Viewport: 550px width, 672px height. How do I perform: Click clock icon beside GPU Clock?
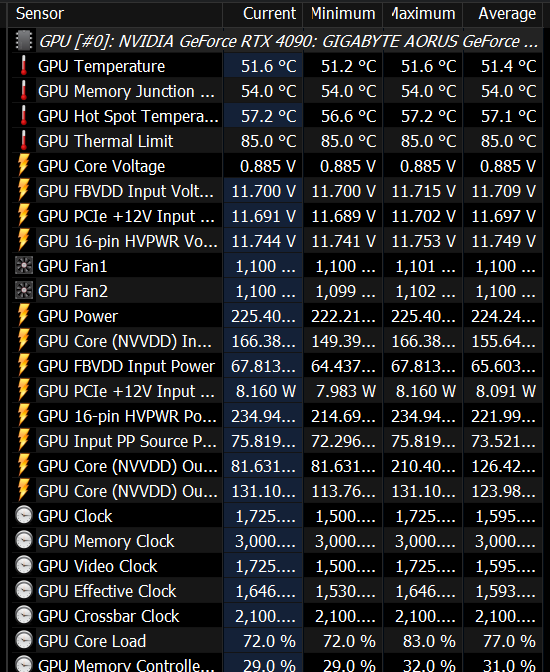coord(24,516)
